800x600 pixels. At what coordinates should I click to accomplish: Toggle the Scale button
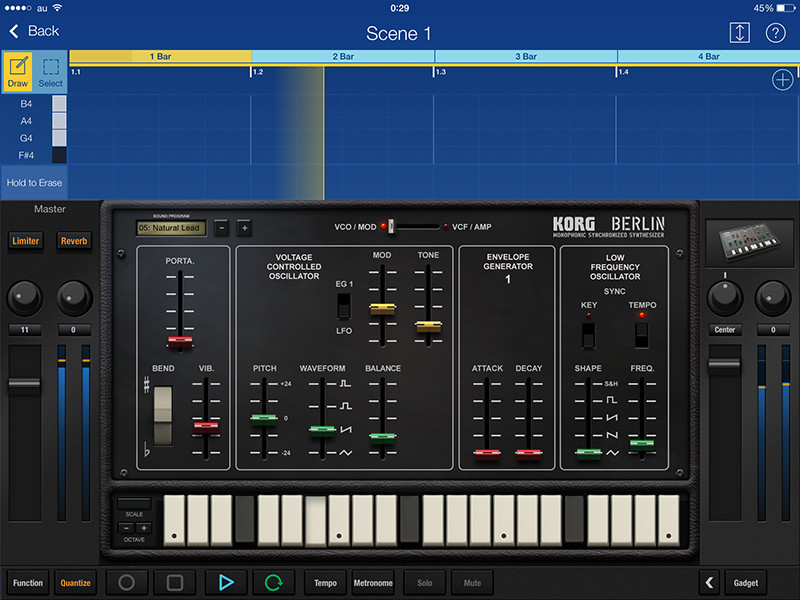134,504
